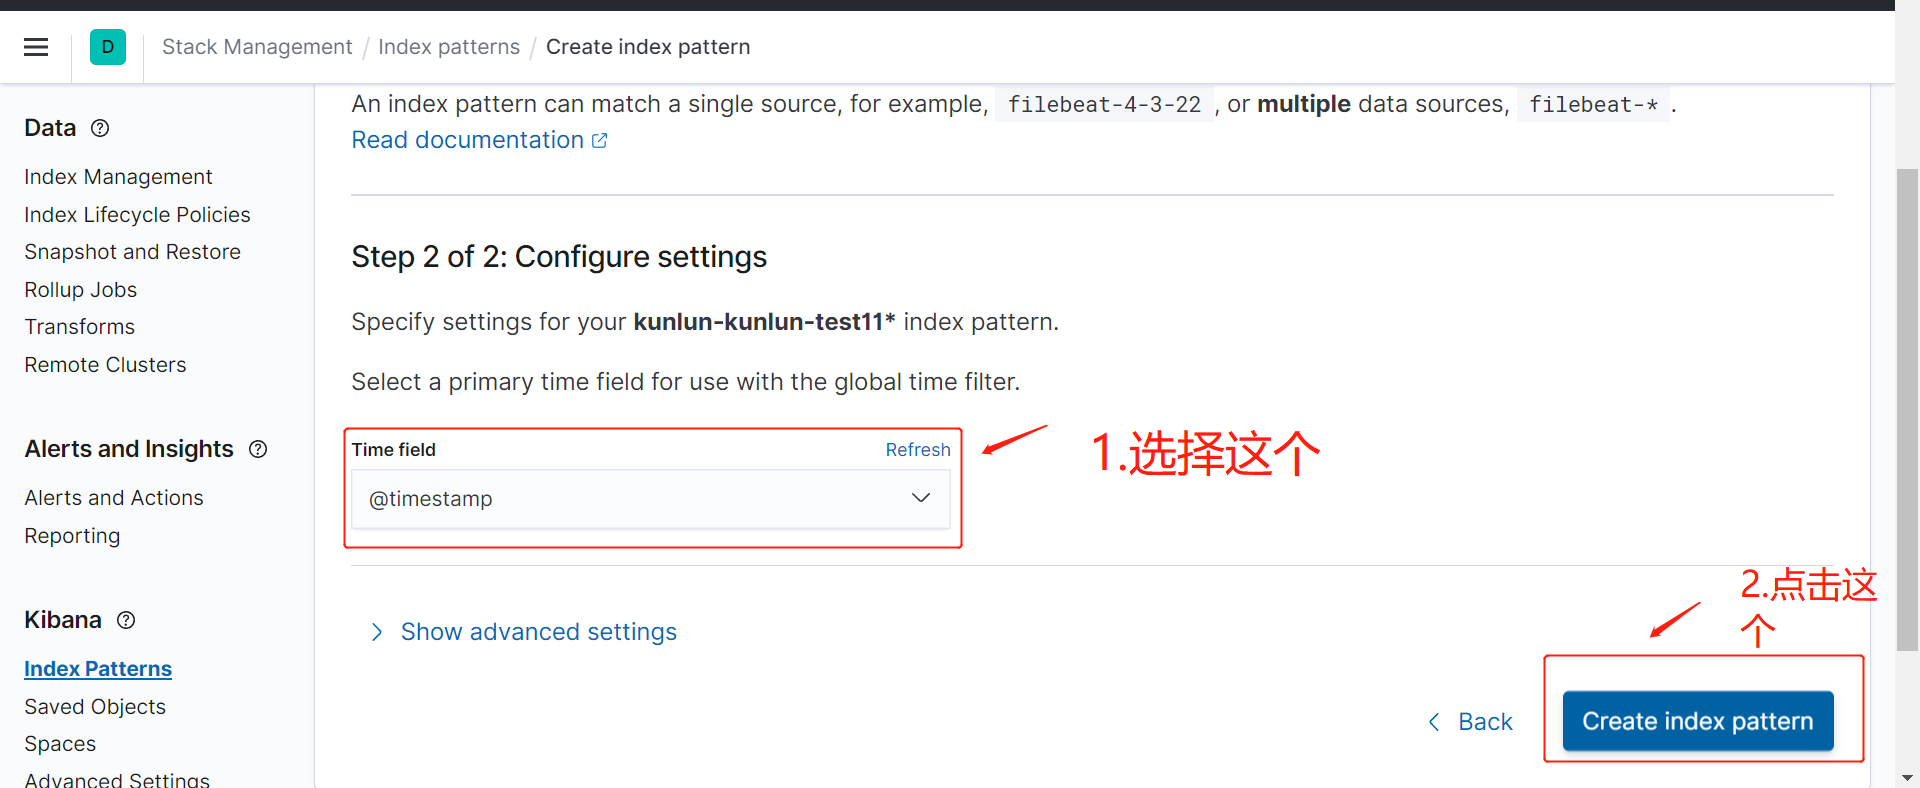This screenshot has height=788, width=1920.
Task: Click the help icon beside Kibana heading
Action: pyautogui.click(x=126, y=620)
